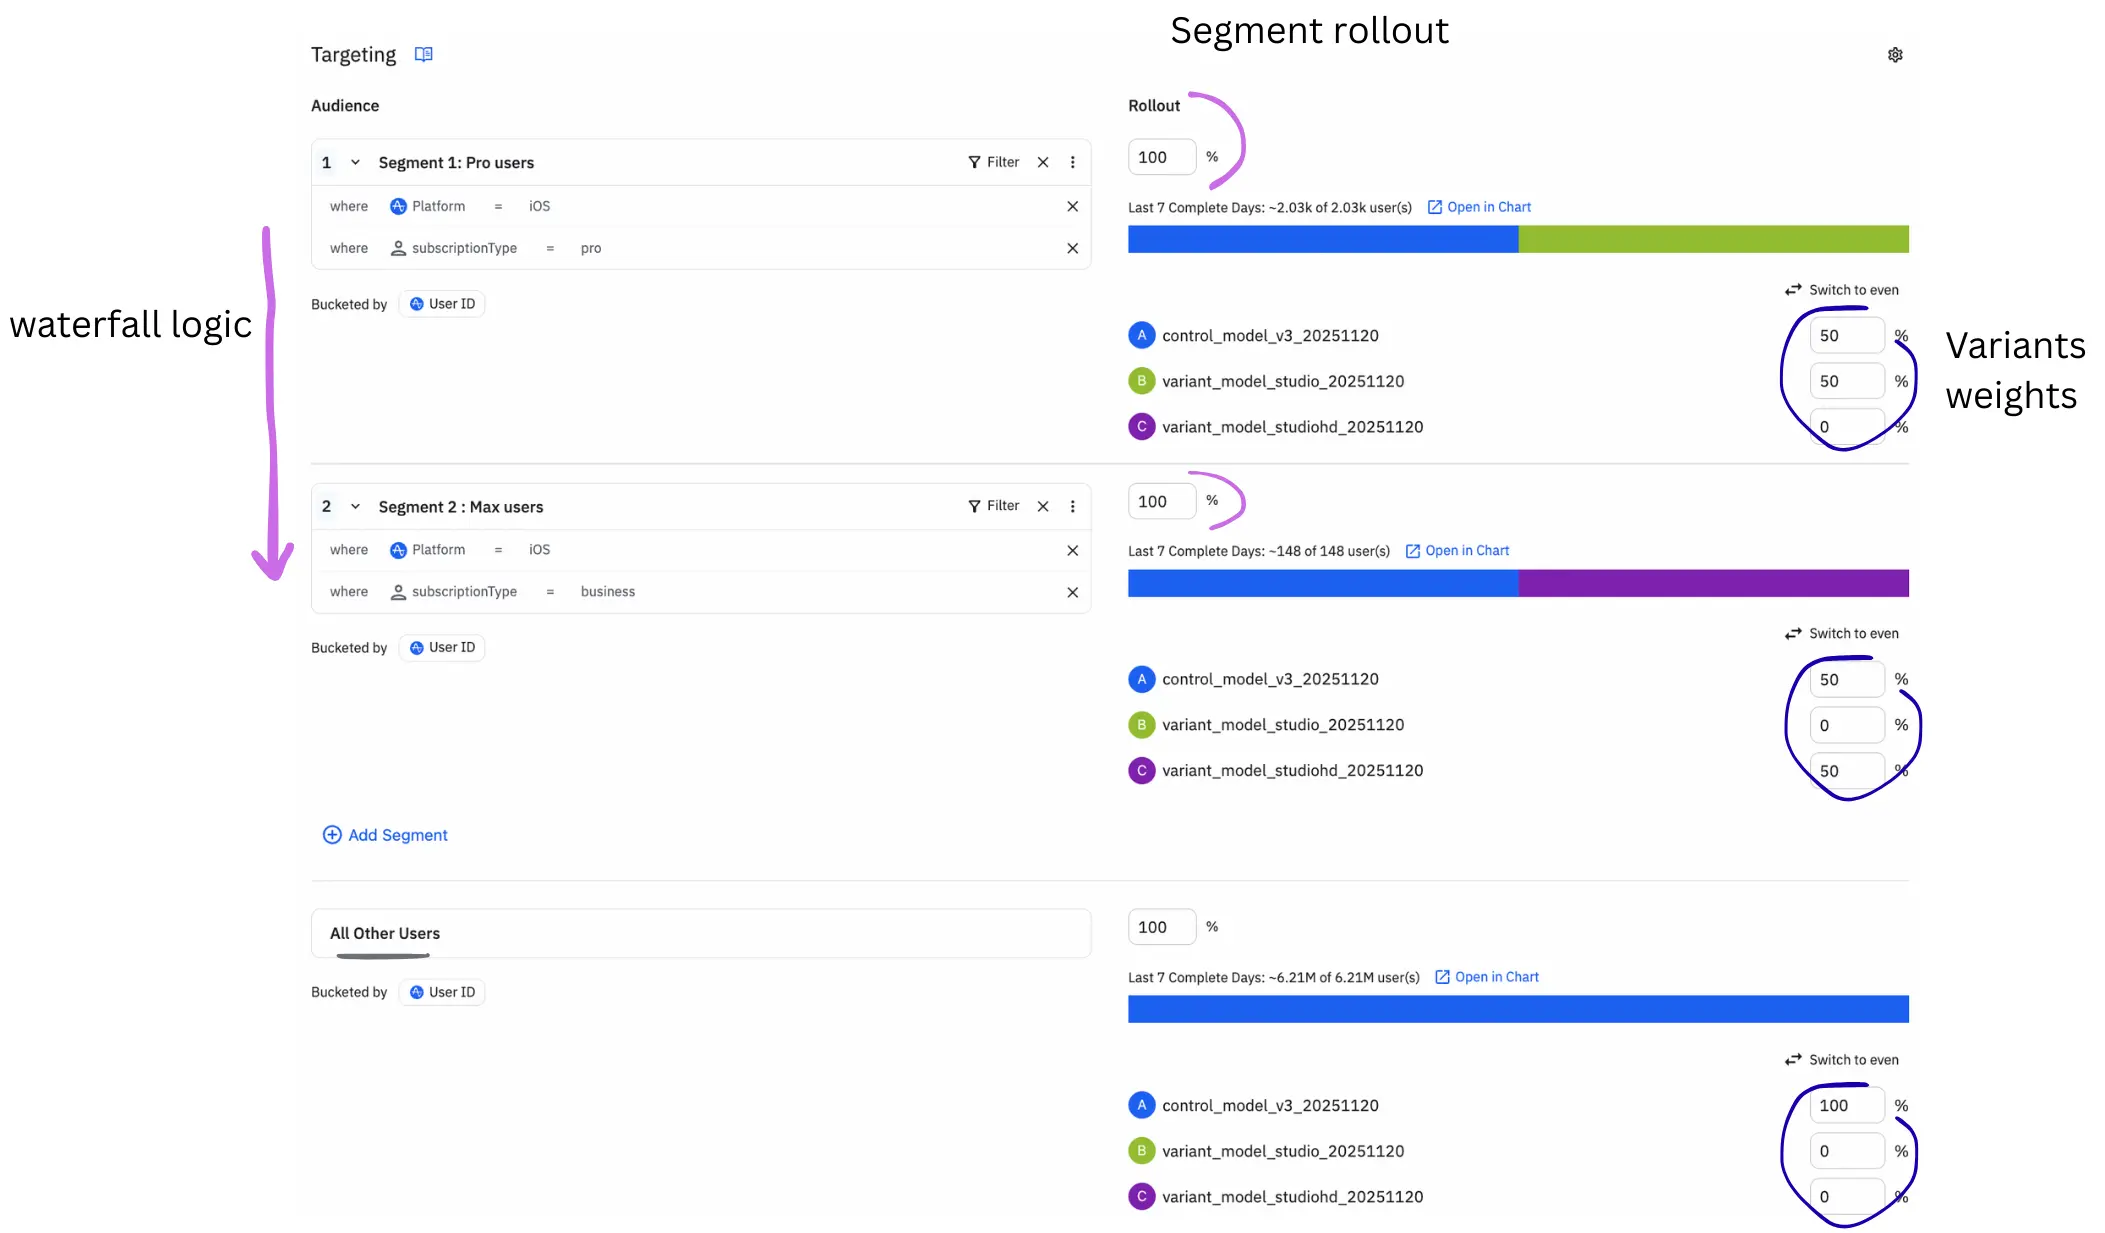Remove Segment 1: Pro users with X icon

click(1043, 162)
